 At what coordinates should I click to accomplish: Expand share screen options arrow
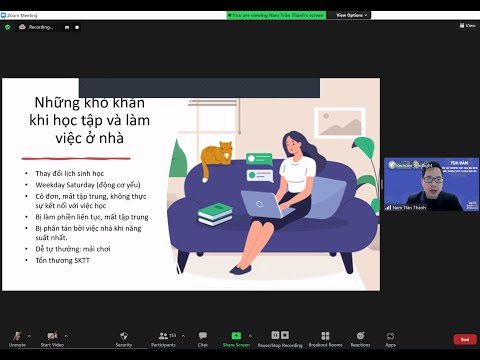tap(250, 336)
